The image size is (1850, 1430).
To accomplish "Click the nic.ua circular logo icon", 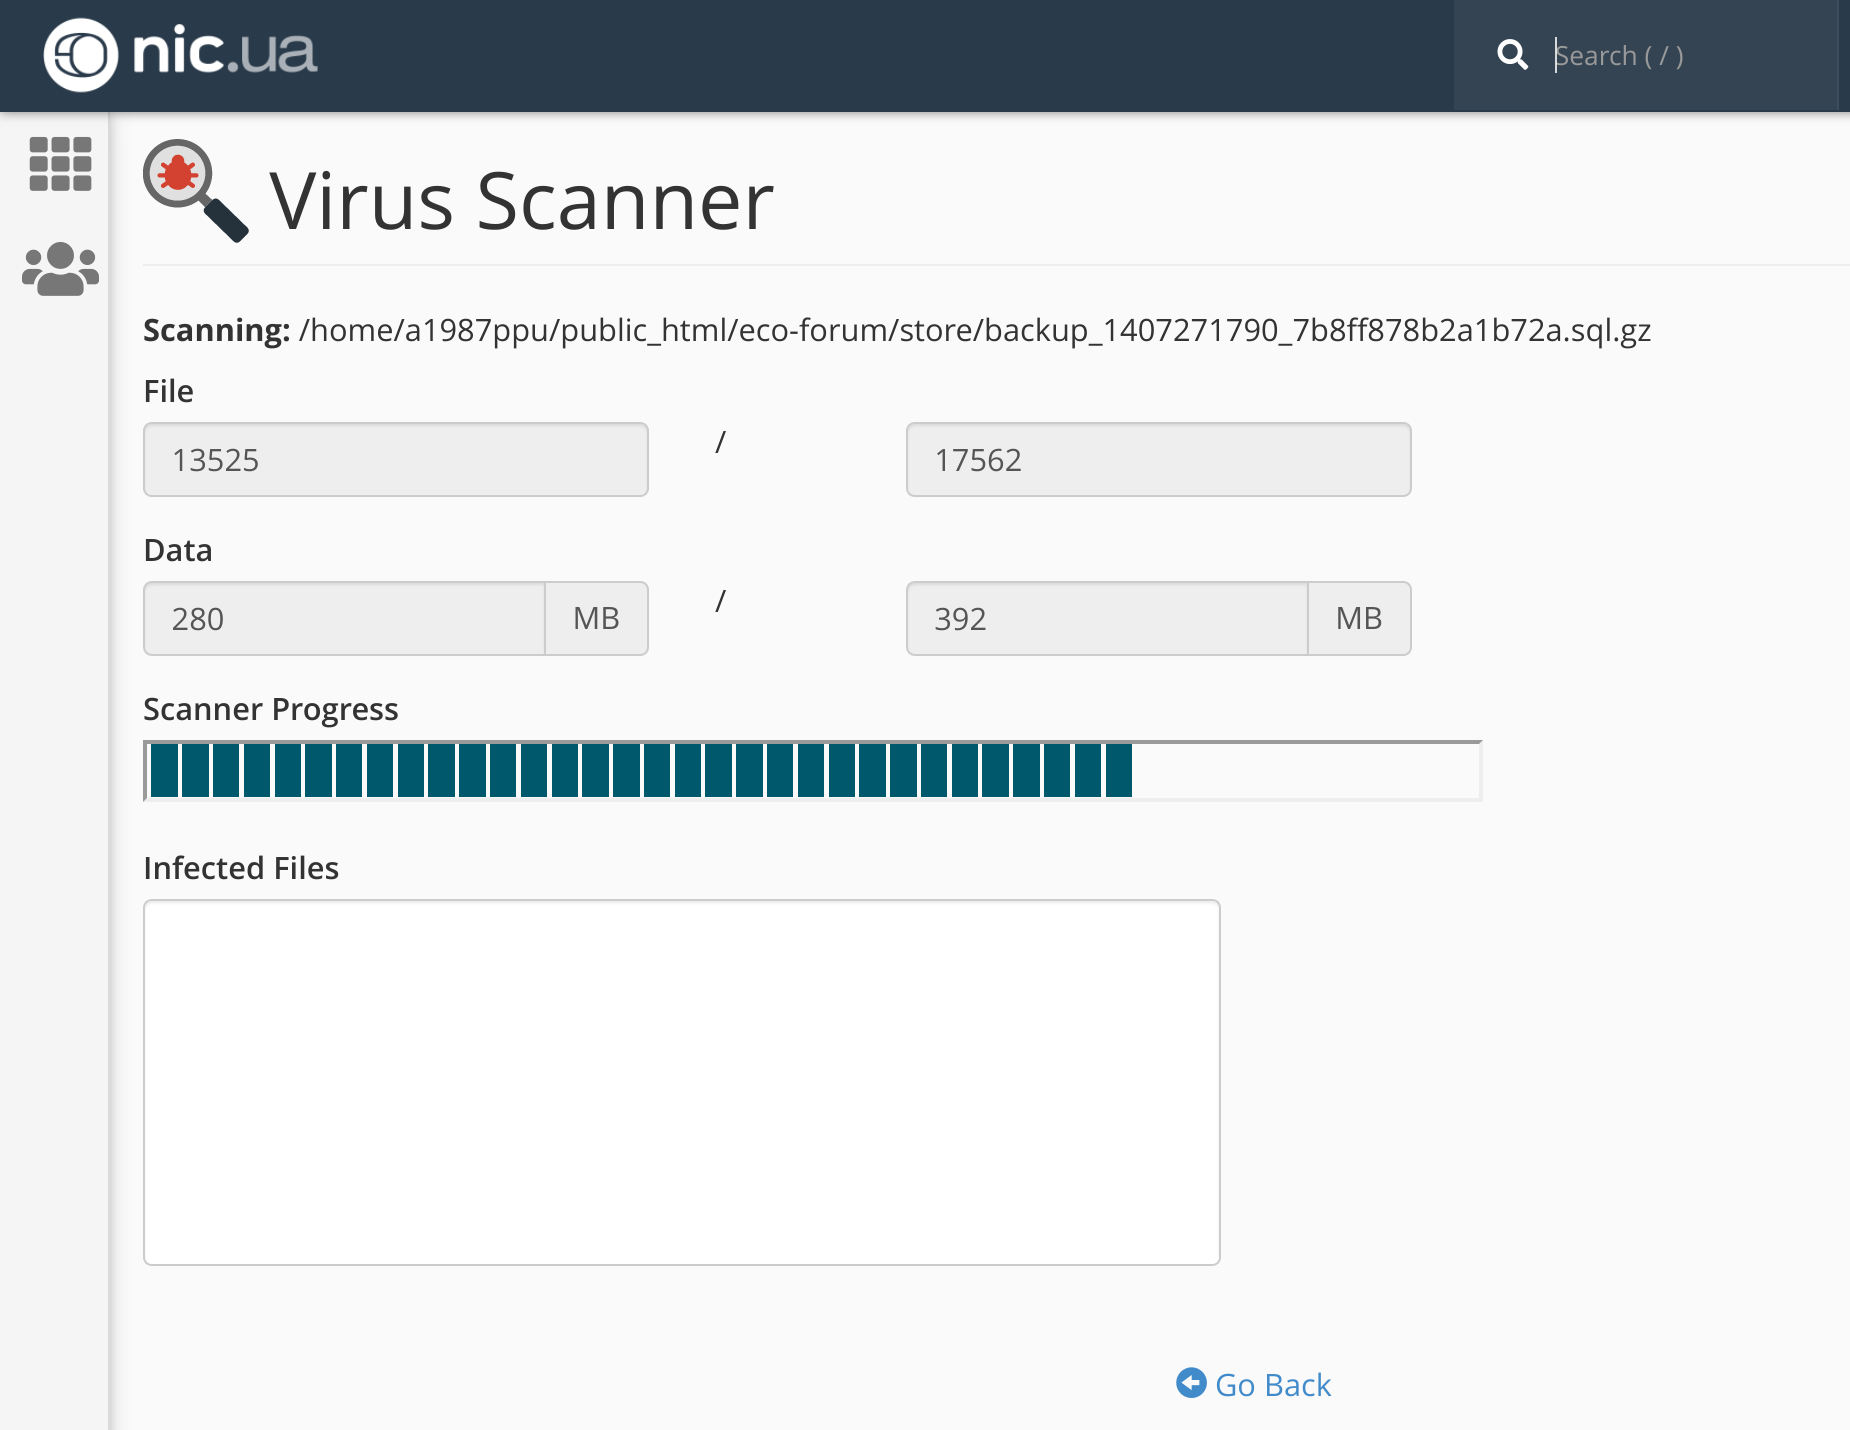I will (x=80, y=55).
